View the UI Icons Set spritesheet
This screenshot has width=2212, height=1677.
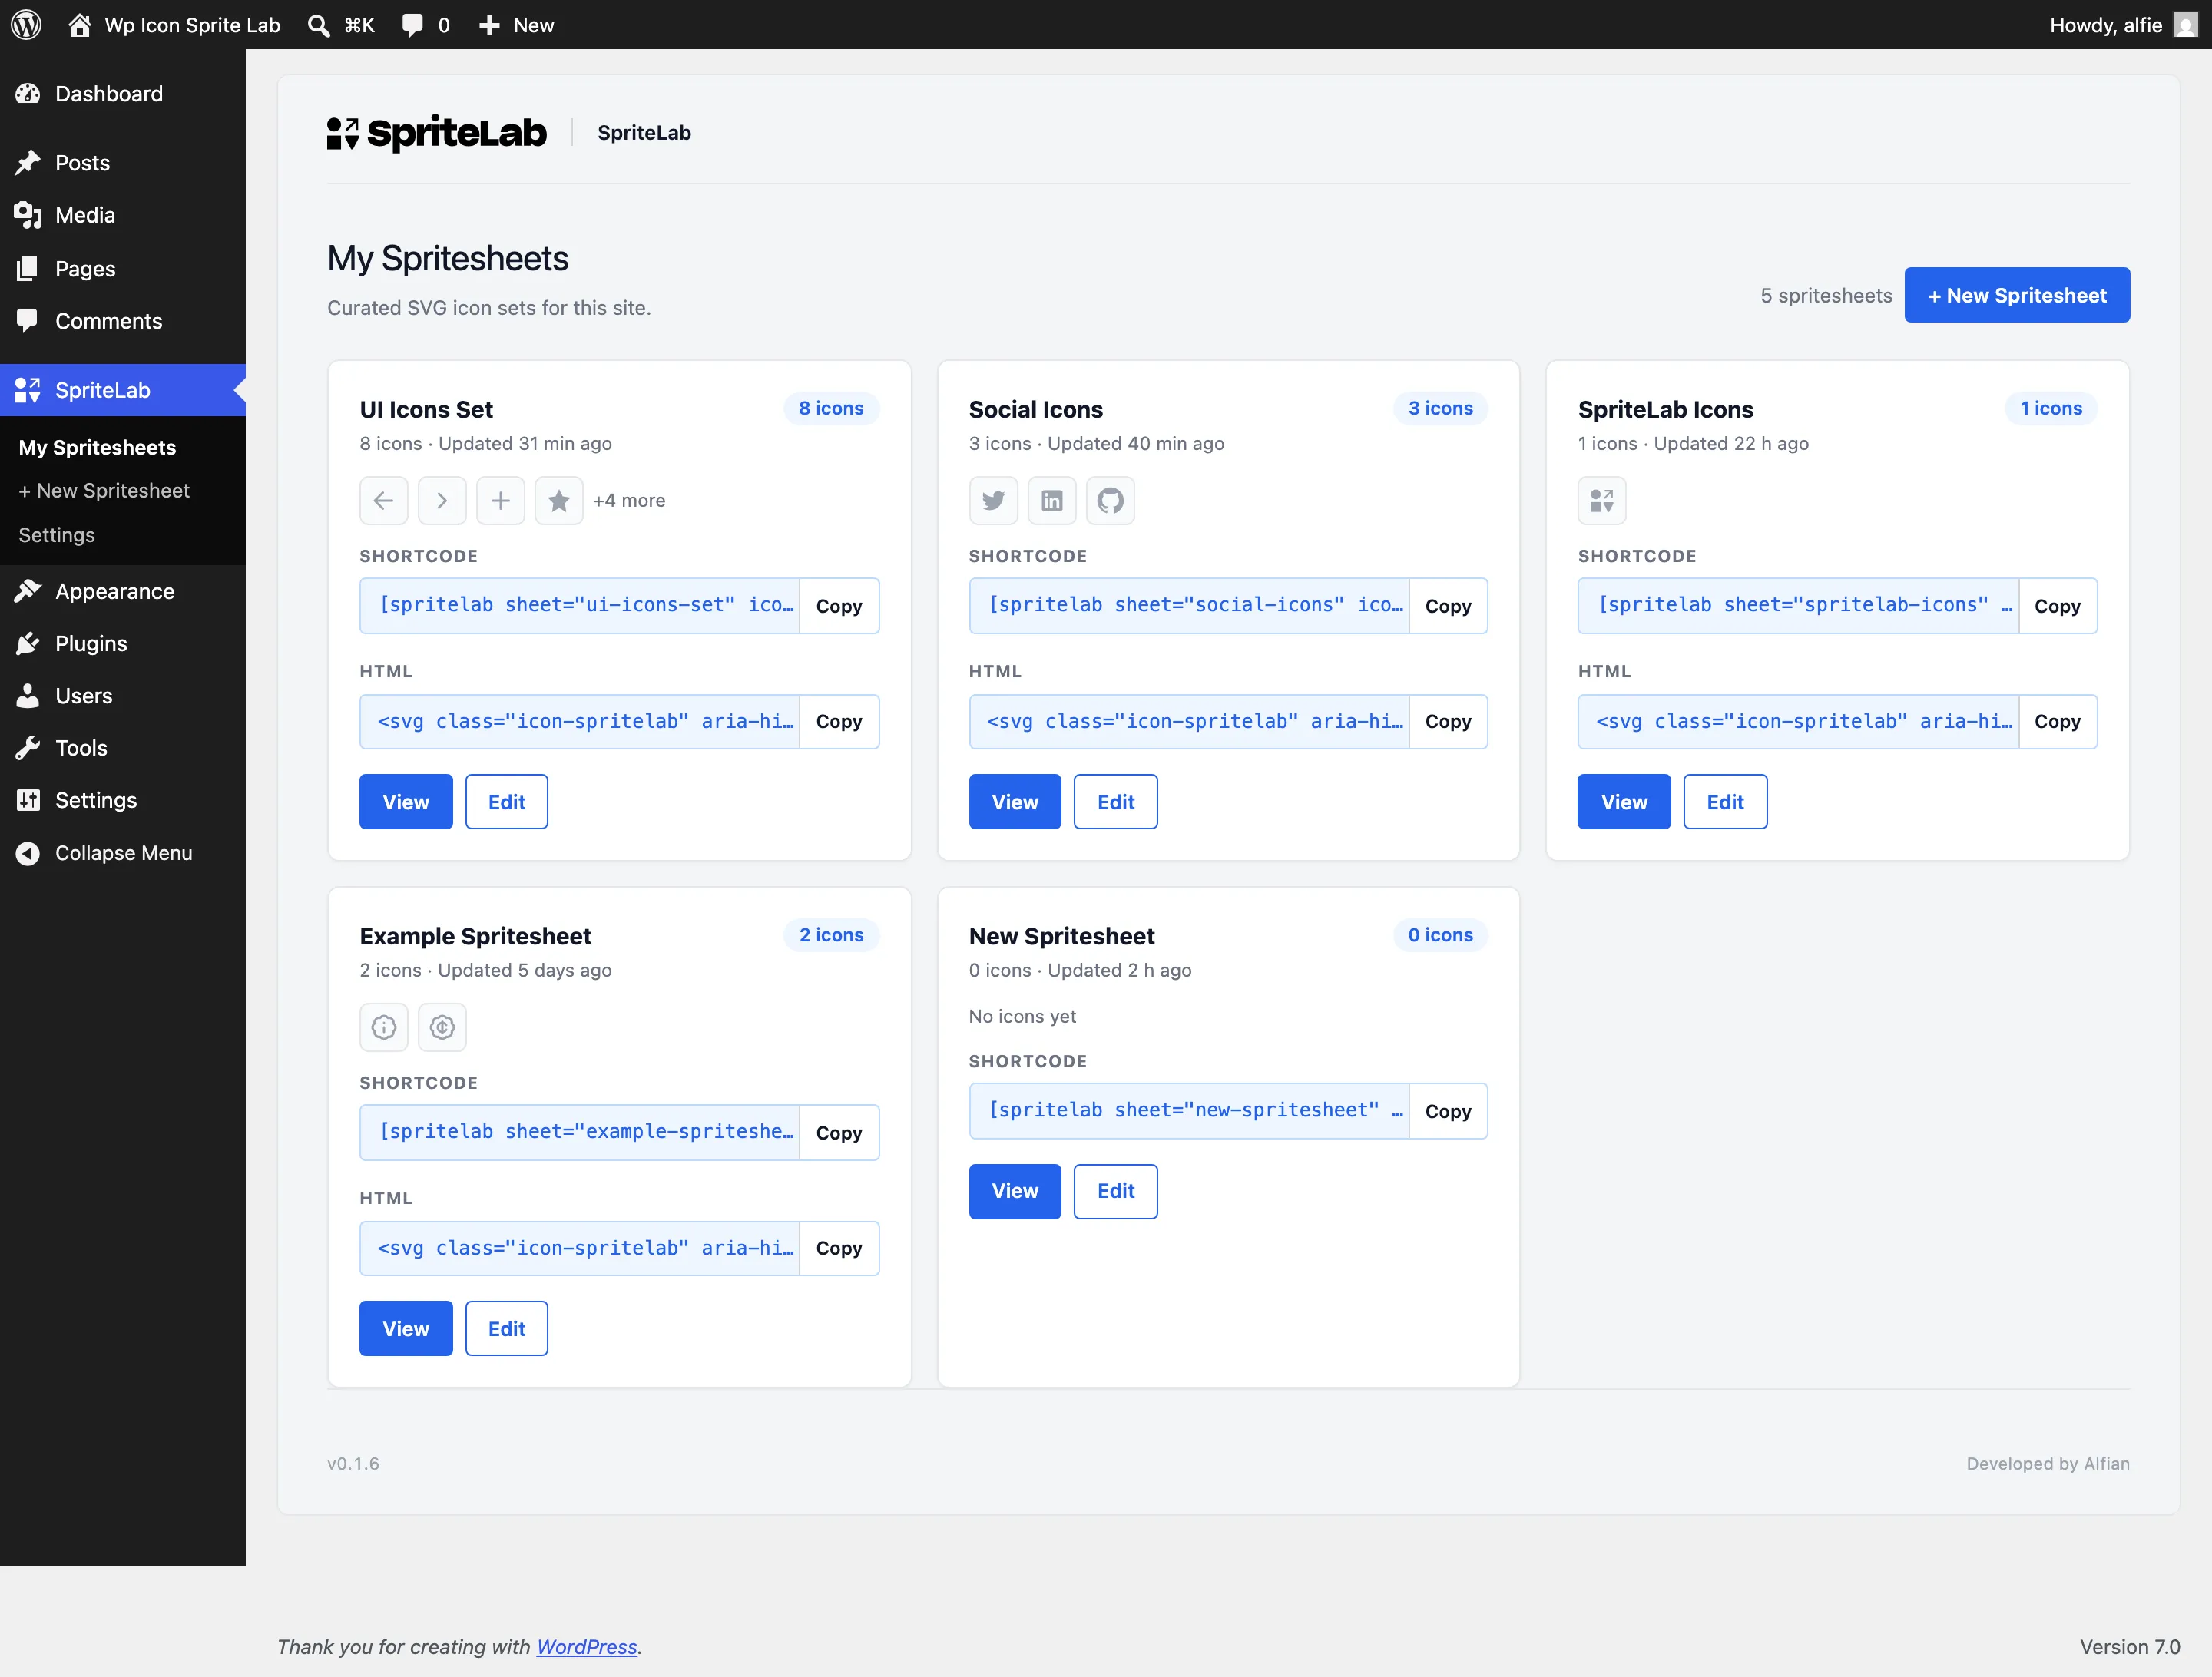tap(406, 802)
